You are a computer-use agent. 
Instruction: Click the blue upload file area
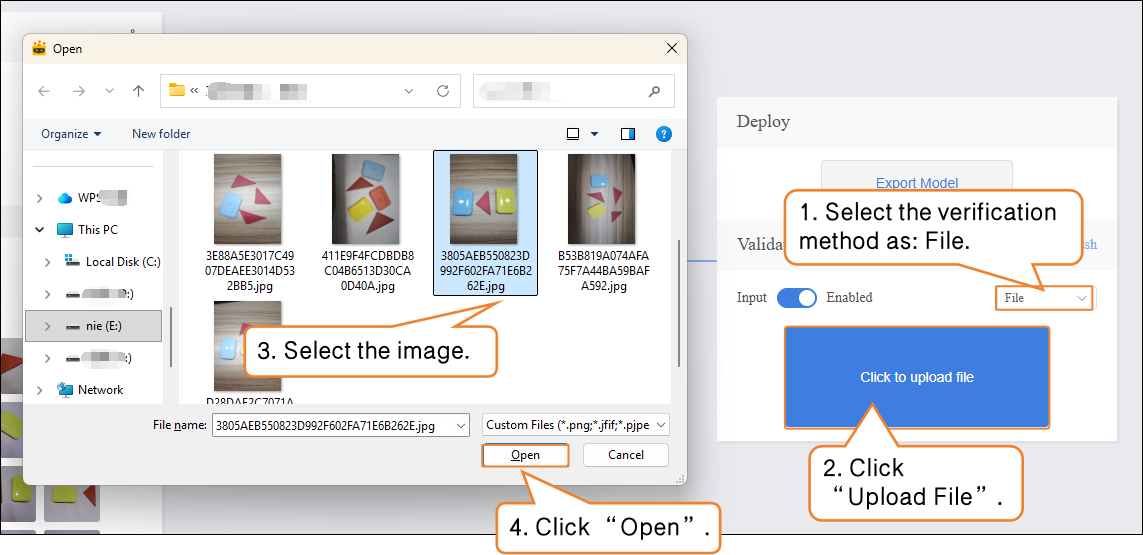pyautogui.click(x=916, y=377)
